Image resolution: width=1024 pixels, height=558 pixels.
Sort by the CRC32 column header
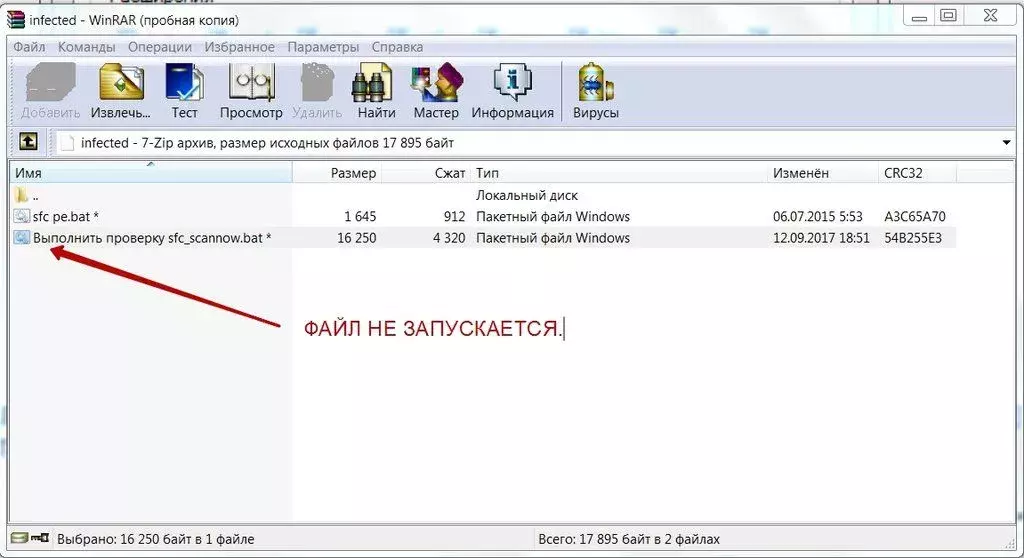click(918, 173)
